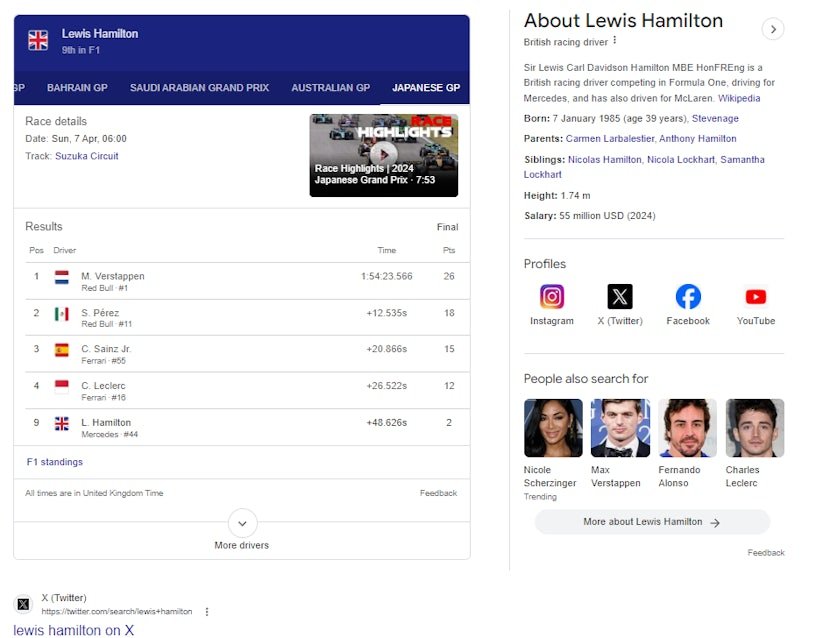Open the YouTube profile icon

point(756,297)
